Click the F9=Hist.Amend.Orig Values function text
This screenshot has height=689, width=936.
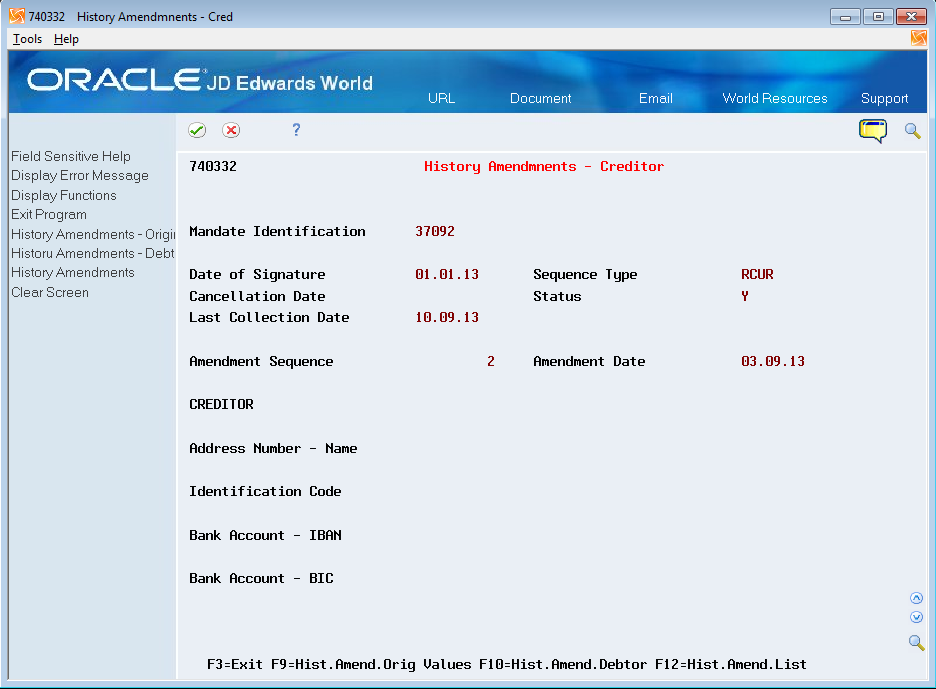pyautogui.click(x=371, y=665)
